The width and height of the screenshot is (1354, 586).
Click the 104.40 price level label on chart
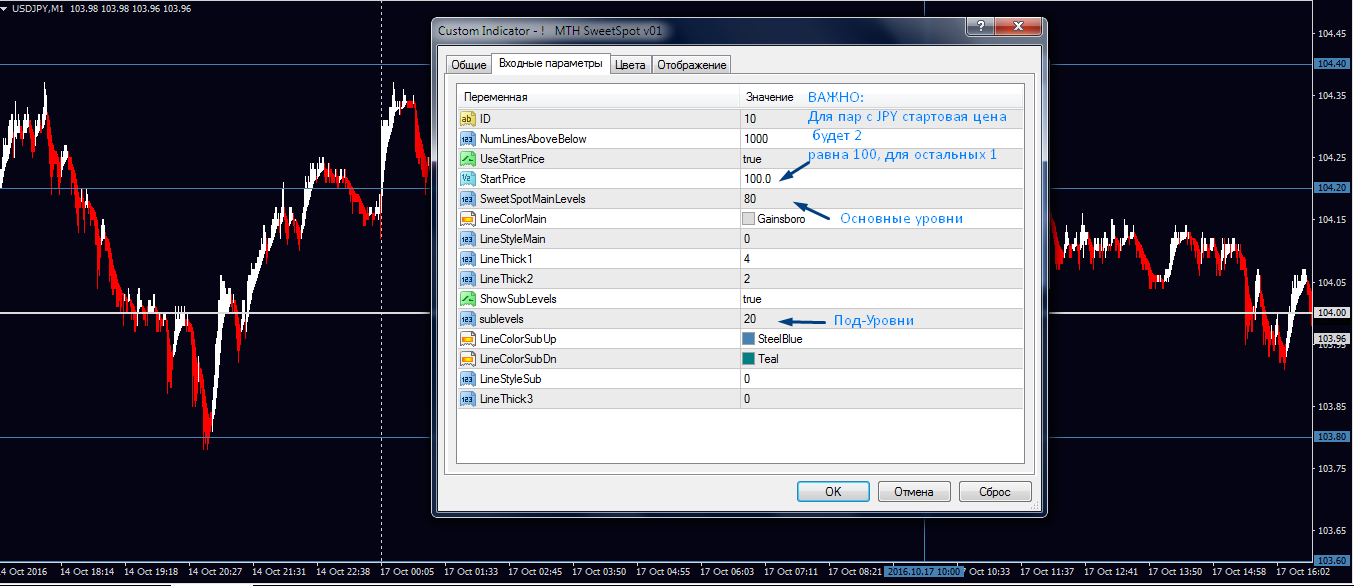pos(1332,64)
